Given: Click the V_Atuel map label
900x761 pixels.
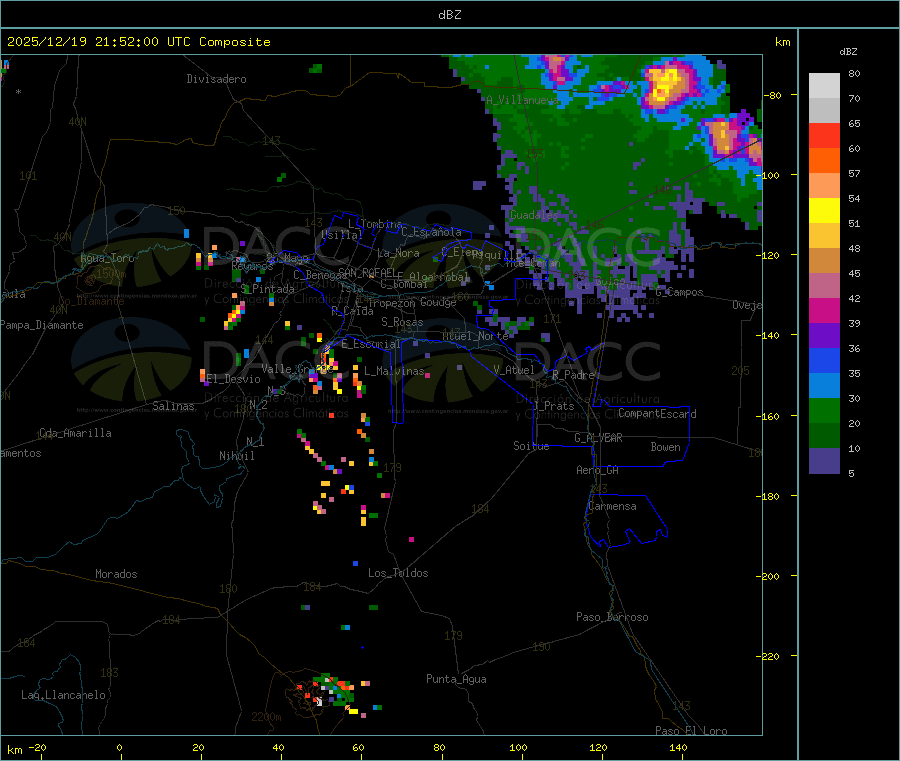Looking at the screenshot, I should 514,370.
